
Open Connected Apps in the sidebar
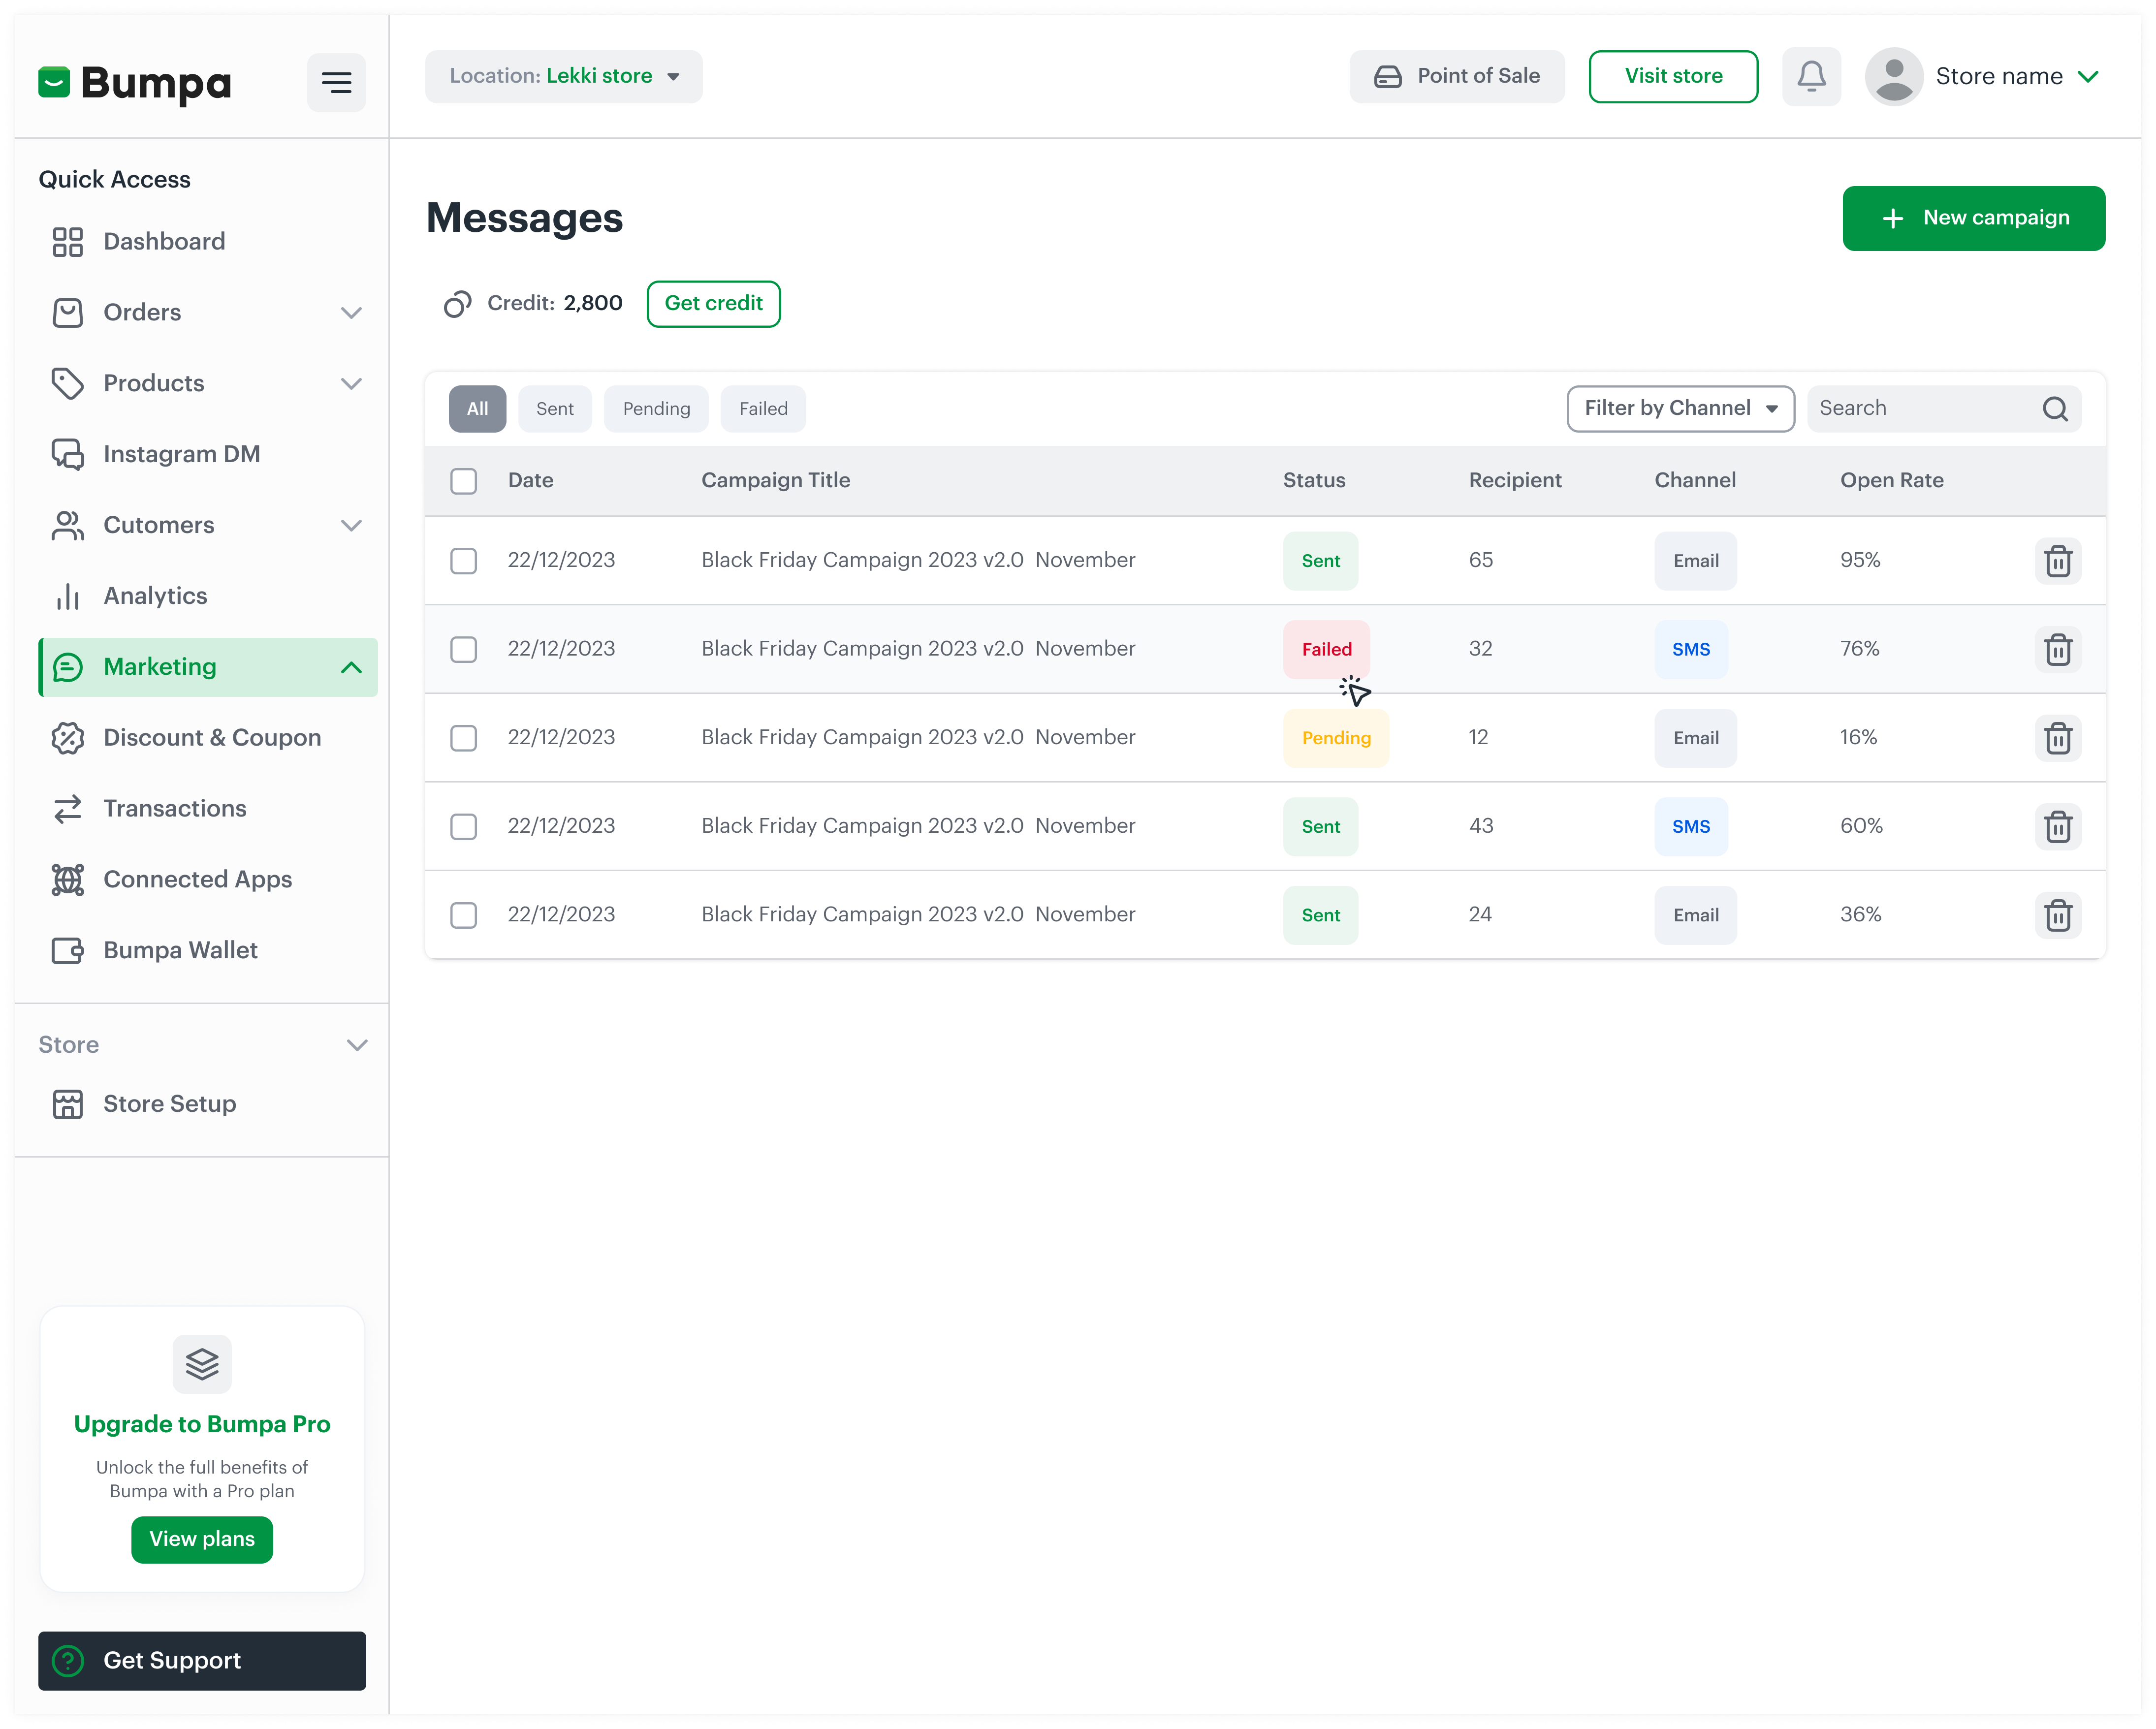click(x=197, y=879)
